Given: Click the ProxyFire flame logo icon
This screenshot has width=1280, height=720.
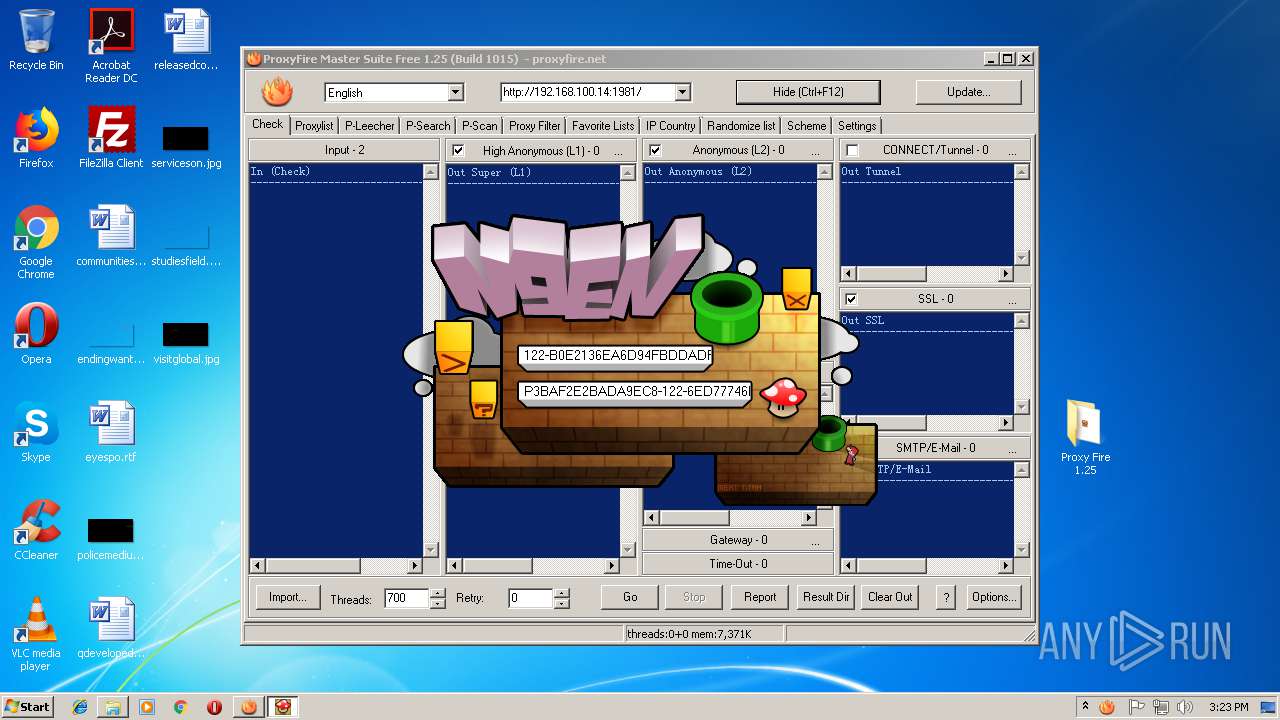Looking at the screenshot, I should [x=277, y=92].
